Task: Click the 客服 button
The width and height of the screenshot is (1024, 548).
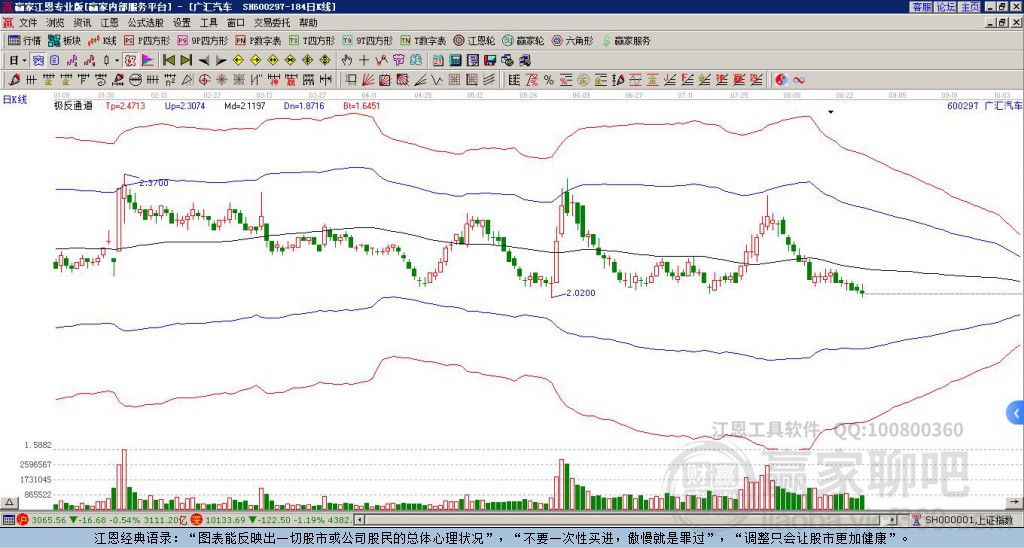Action: click(x=921, y=7)
